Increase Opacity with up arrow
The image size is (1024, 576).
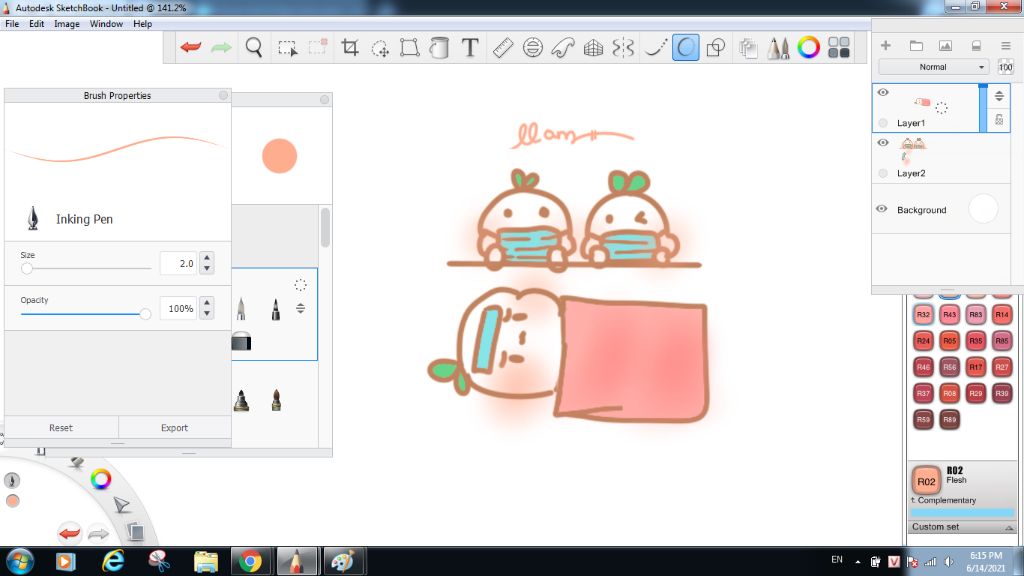pyautogui.click(x=207, y=302)
